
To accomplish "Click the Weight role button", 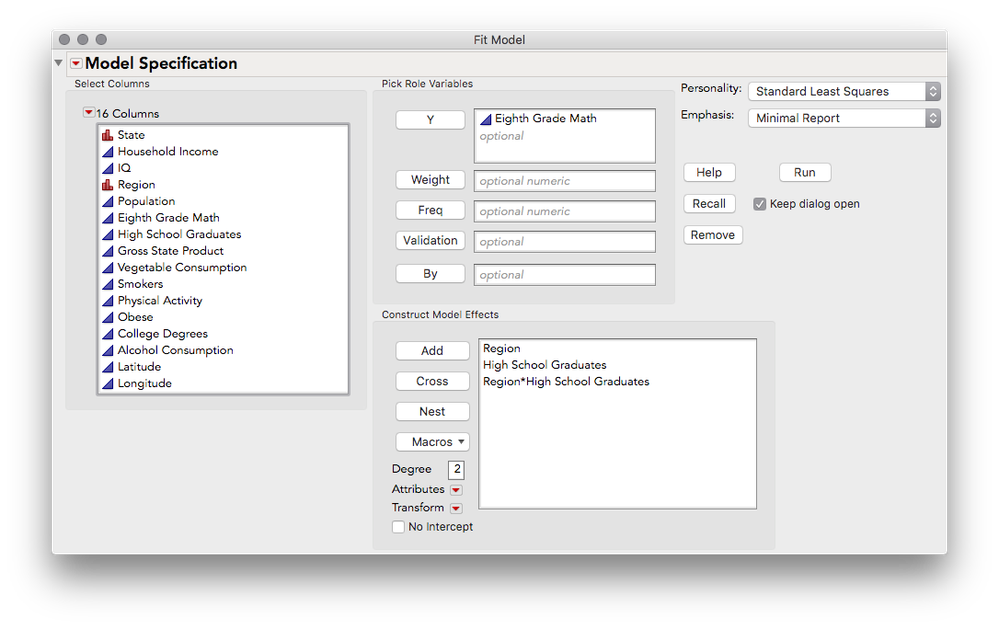I will tap(430, 180).
